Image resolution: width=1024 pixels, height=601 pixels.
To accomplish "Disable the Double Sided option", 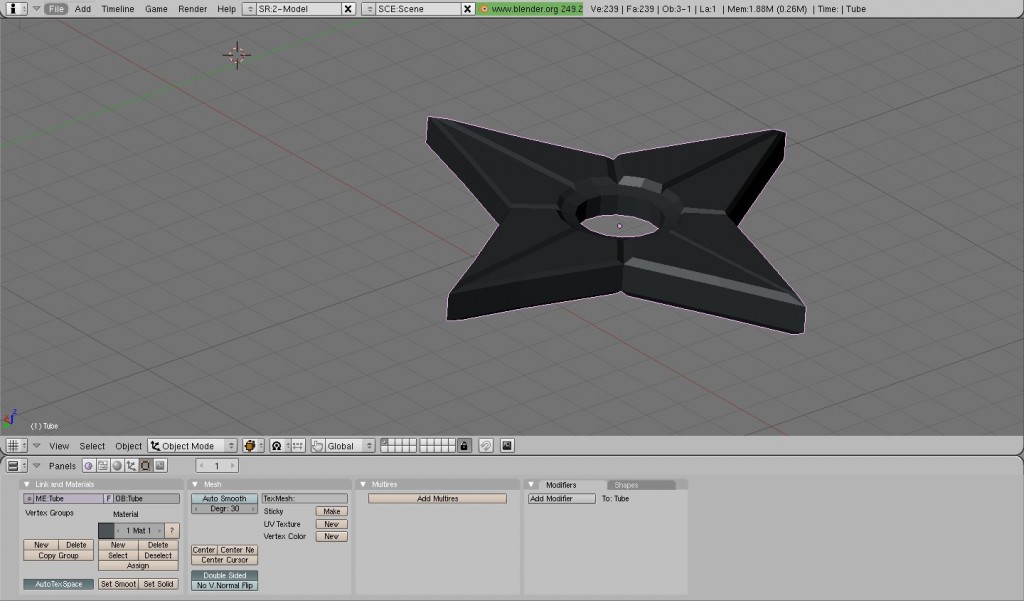I will [224, 575].
